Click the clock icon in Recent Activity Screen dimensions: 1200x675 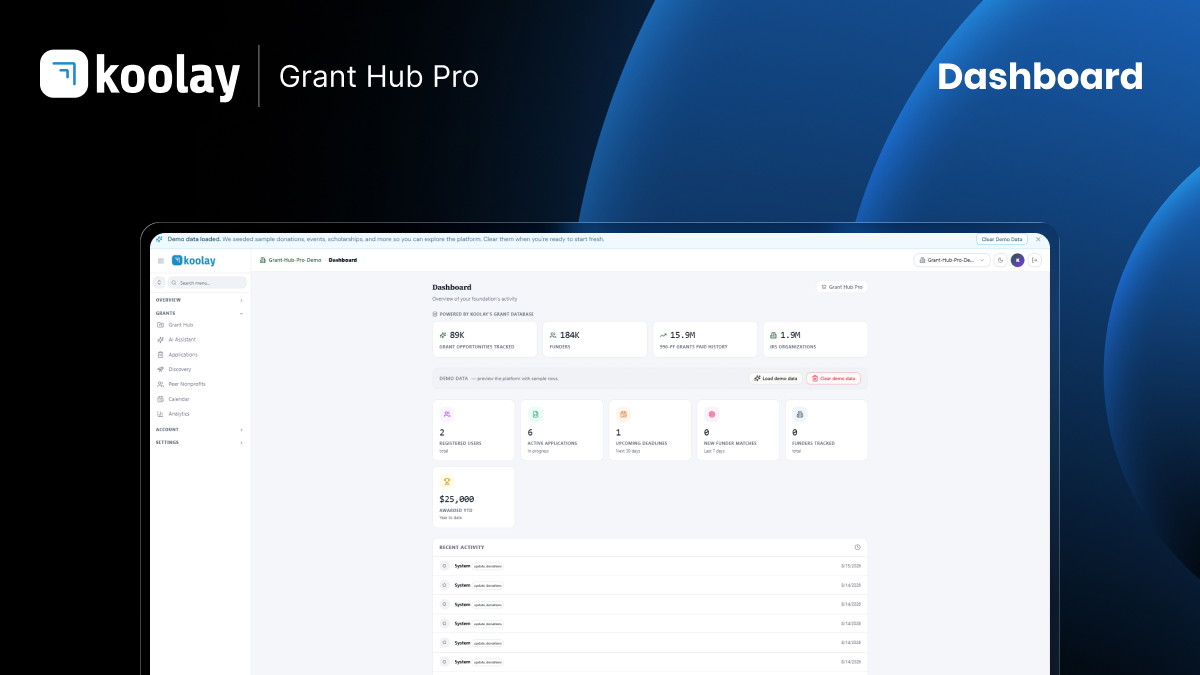[857, 547]
